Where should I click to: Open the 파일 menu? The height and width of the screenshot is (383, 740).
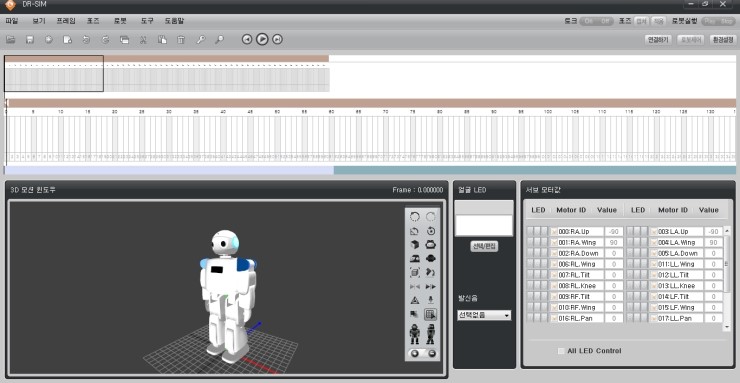[x=12, y=21]
